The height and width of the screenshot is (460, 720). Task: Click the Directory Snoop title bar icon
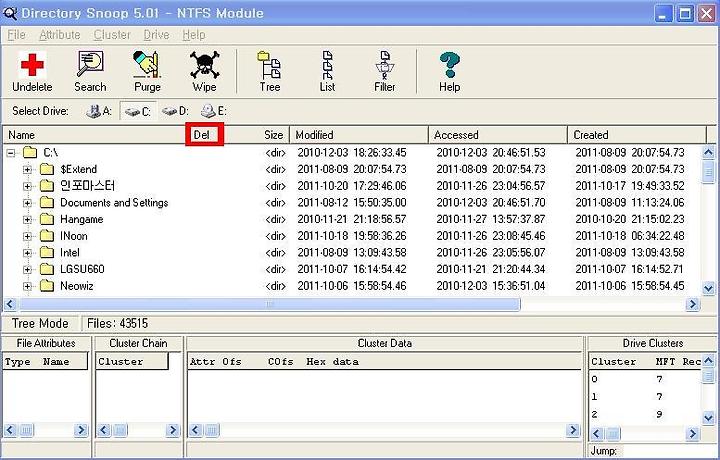(10, 13)
